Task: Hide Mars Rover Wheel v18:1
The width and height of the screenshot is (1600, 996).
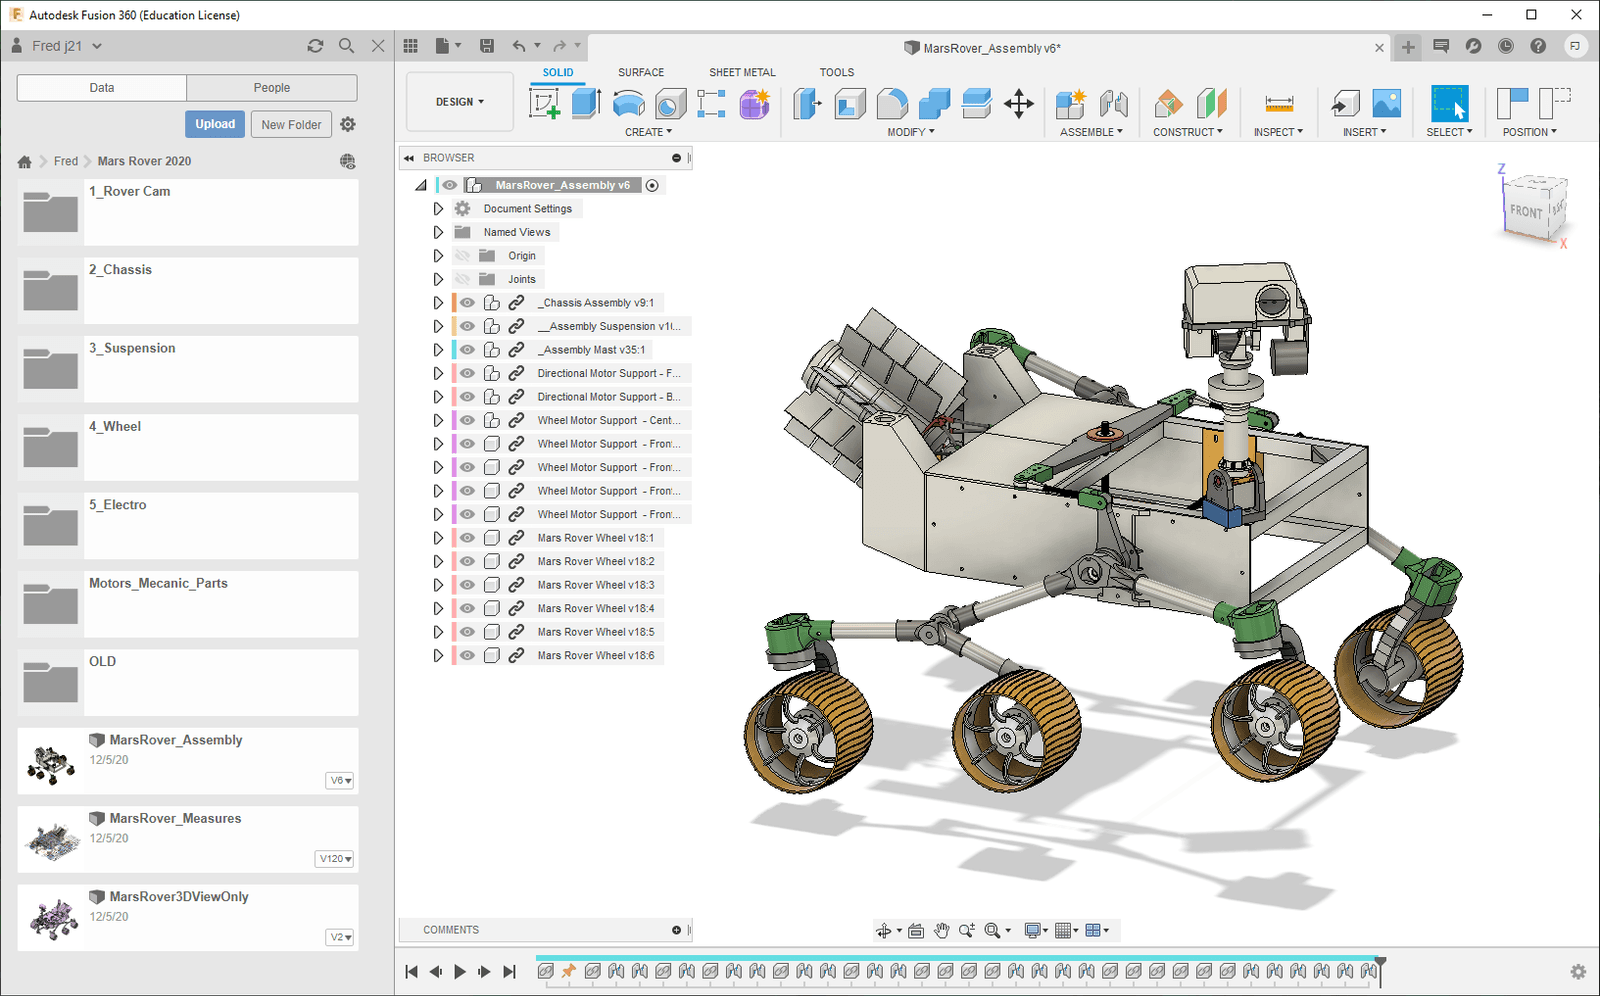Action: pos(467,538)
